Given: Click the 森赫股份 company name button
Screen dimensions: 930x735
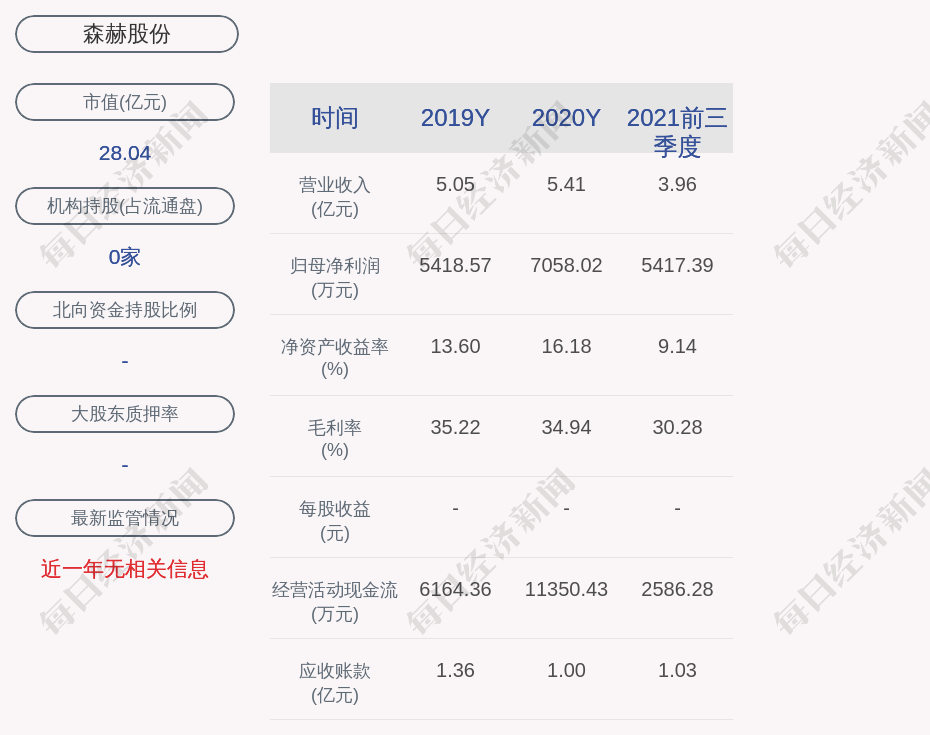Looking at the screenshot, I should [x=127, y=34].
